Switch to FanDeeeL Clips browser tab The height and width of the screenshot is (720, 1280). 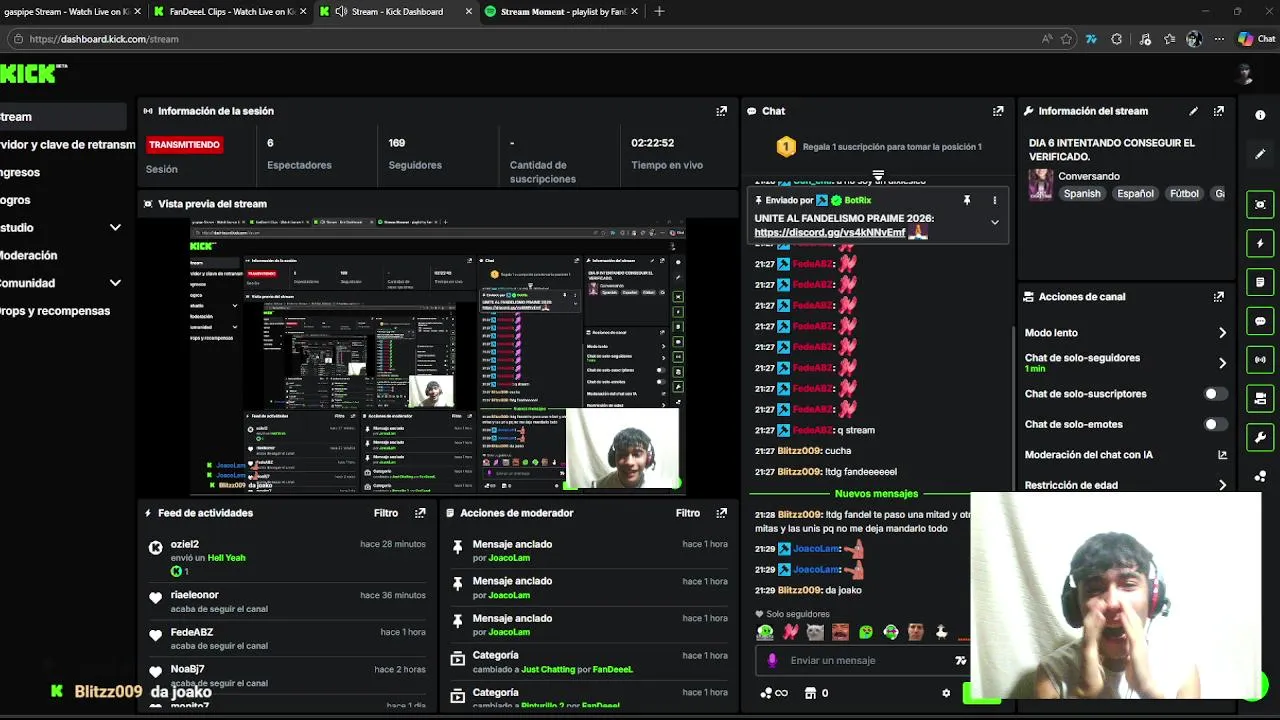pyautogui.click(x=229, y=12)
